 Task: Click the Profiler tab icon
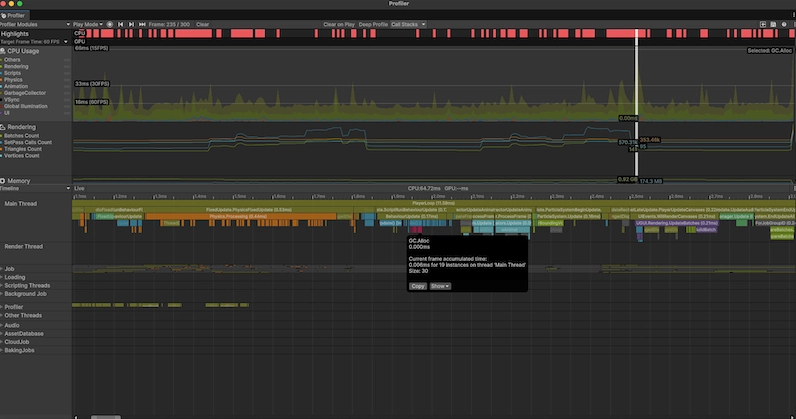4,16
